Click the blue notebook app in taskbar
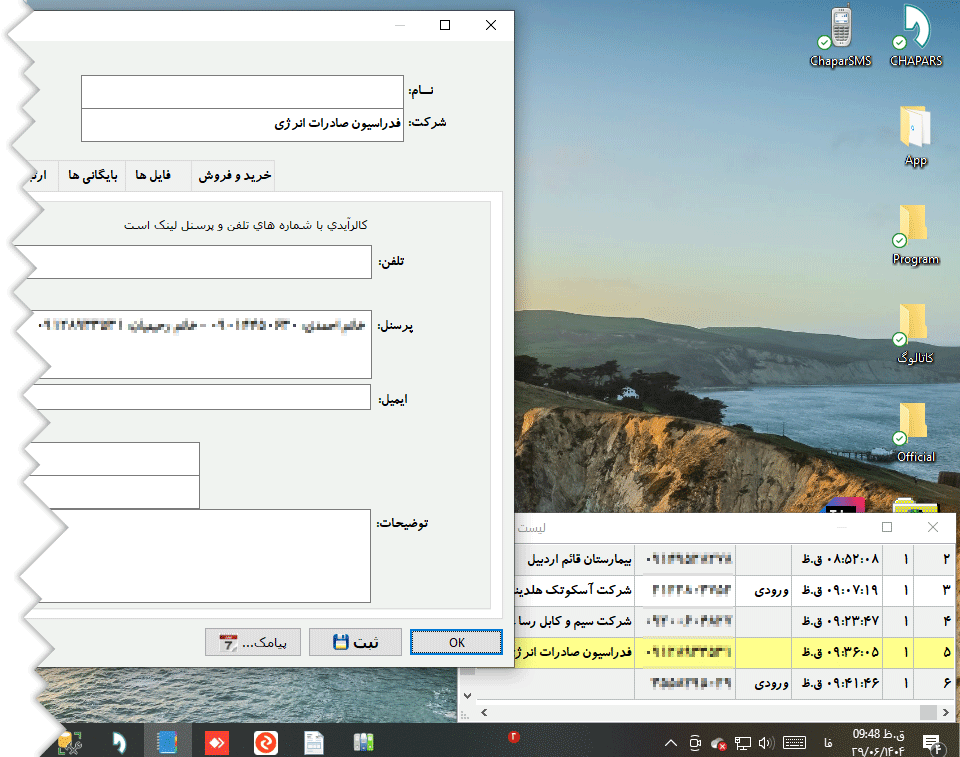Image resolution: width=960 pixels, height=757 pixels. [x=167, y=742]
